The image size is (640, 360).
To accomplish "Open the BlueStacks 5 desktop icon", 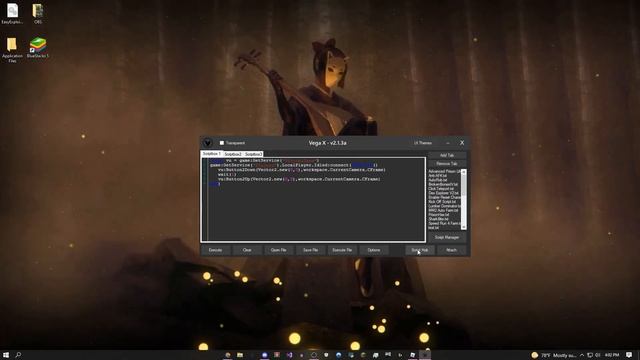I will [x=38, y=48].
